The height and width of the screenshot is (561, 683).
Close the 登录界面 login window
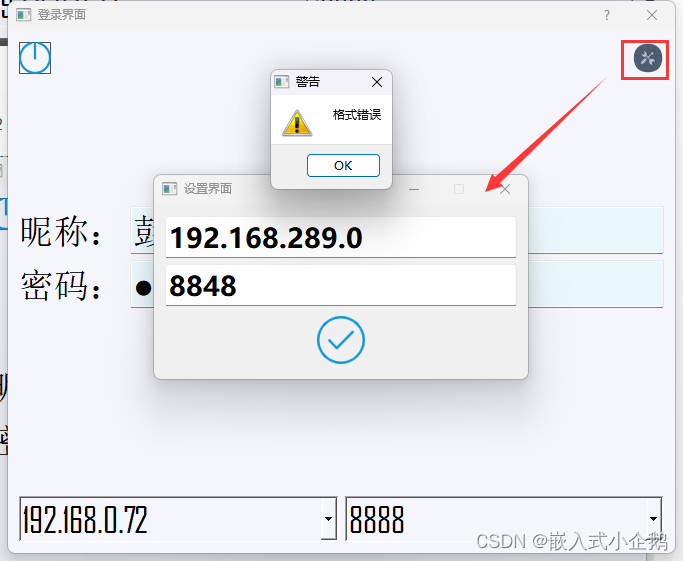pyautogui.click(x=652, y=15)
